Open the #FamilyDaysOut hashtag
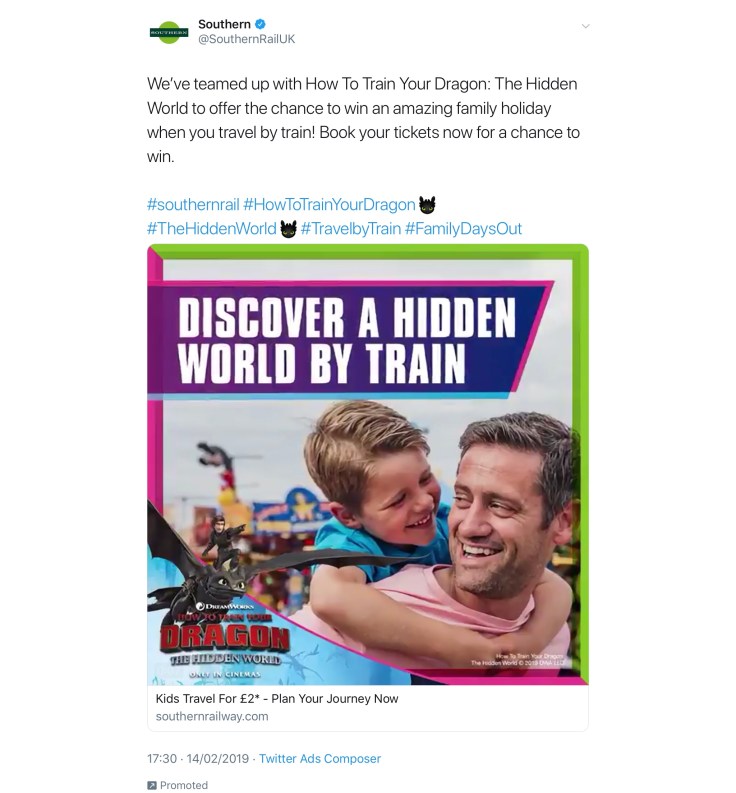 pyautogui.click(x=463, y=229)
